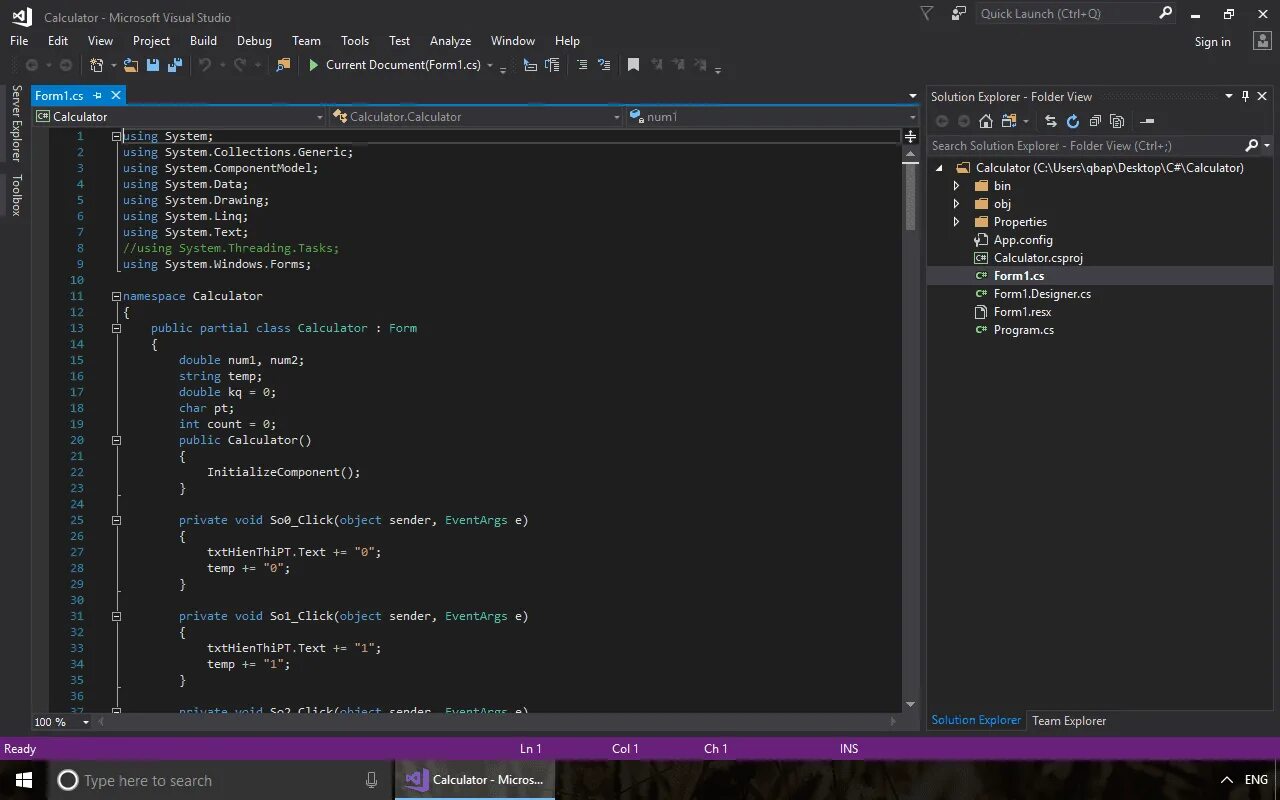Open the Debug menu
Screen dimensions: 1280x800
254,41
